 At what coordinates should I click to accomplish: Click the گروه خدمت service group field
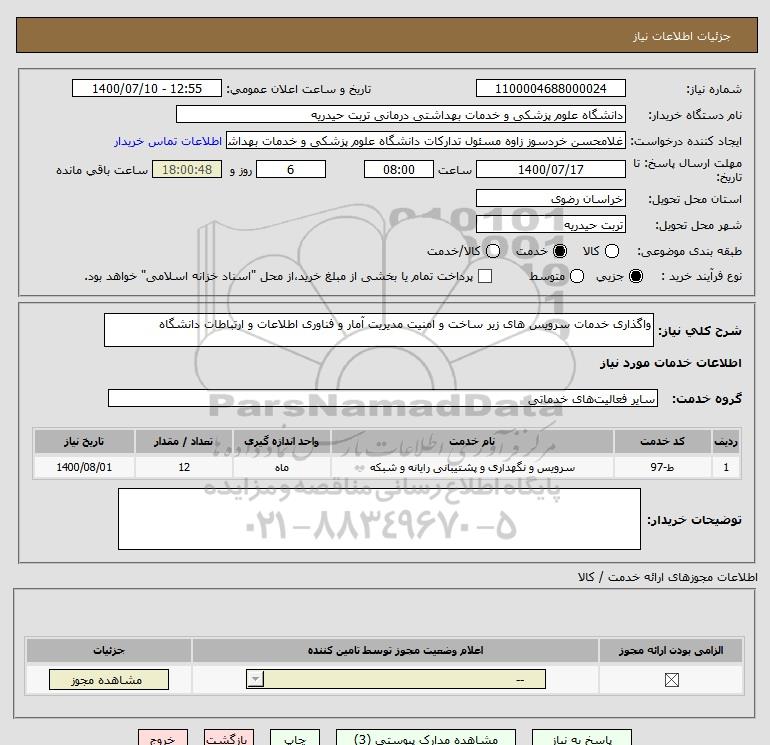click(383, 398)
